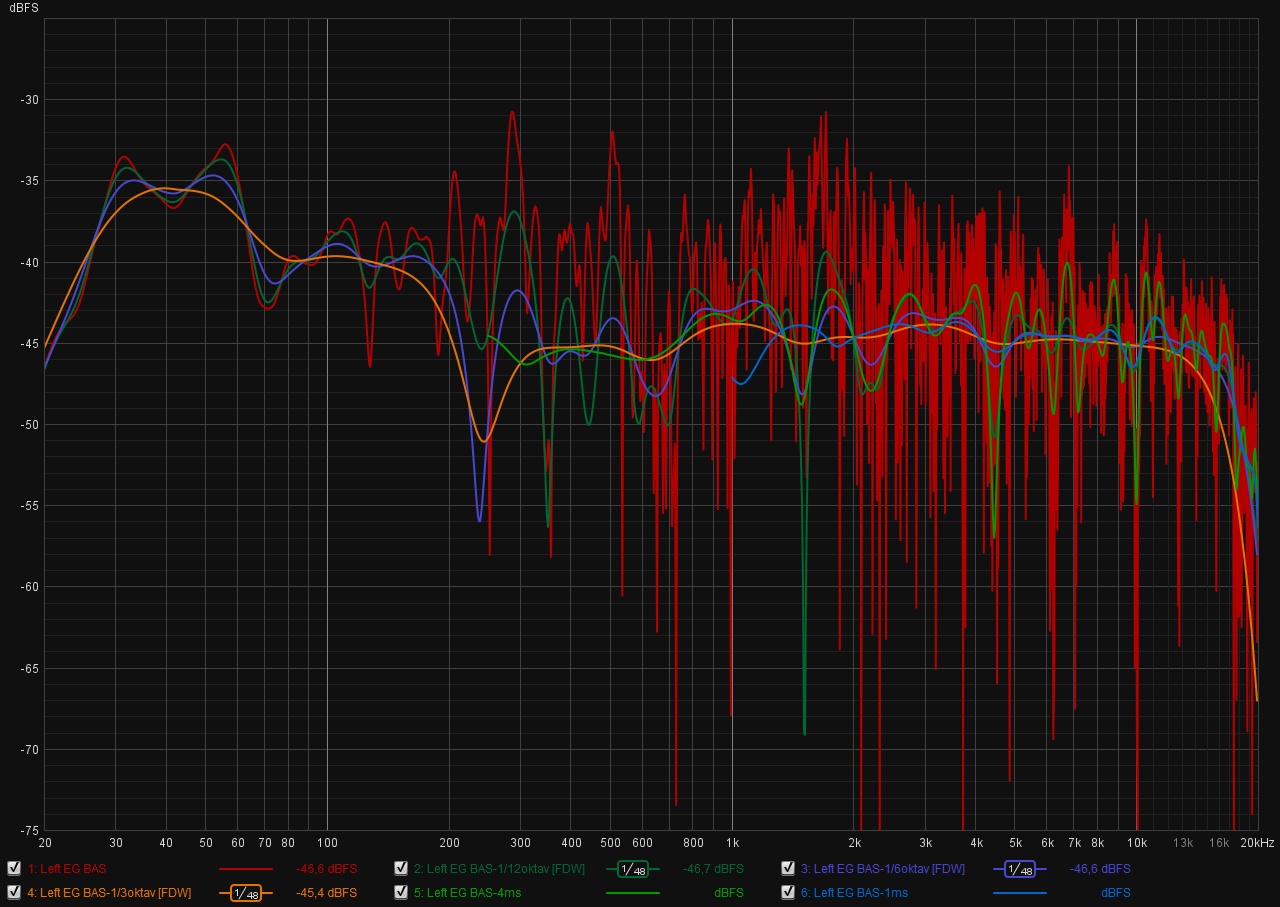Viewport: 1280px width, 907px height.
Task: Click the blue line sample for trace 6
Action: [x=1019, y=893]
